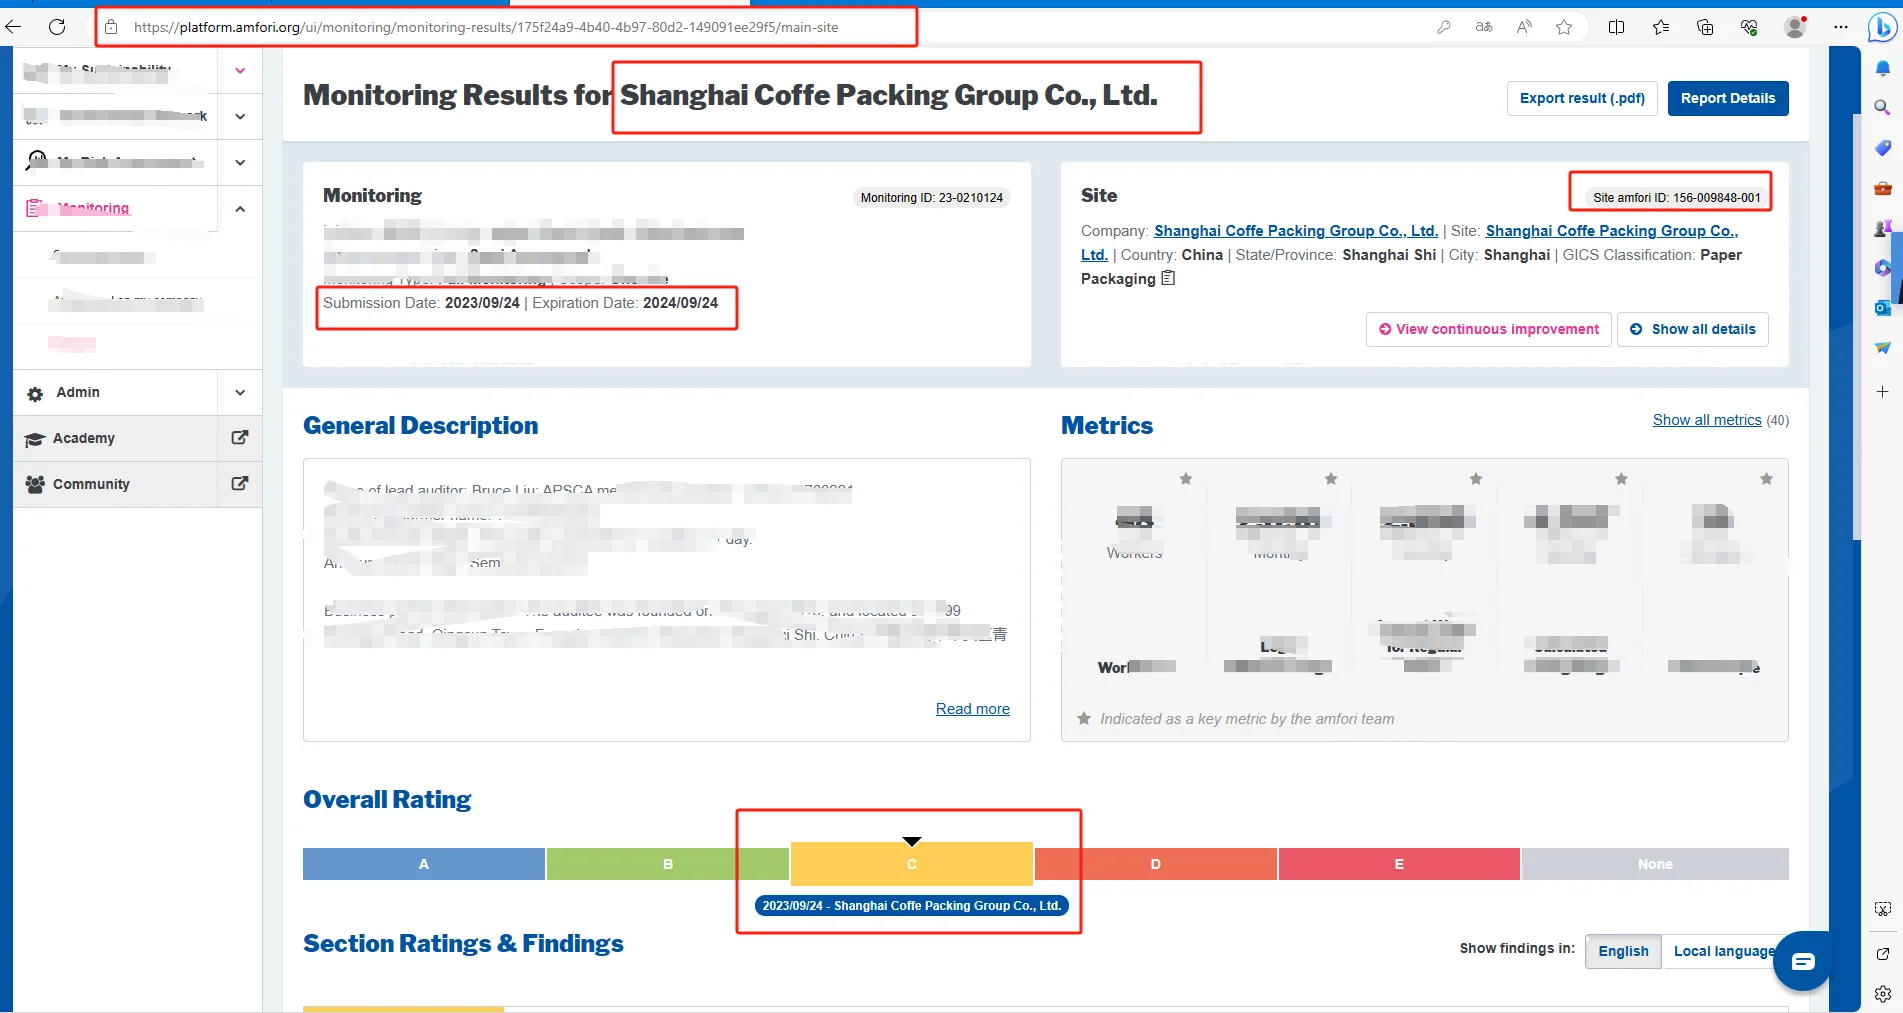
Task: Toggle second metric card star
Action: tap(1331, 479)
